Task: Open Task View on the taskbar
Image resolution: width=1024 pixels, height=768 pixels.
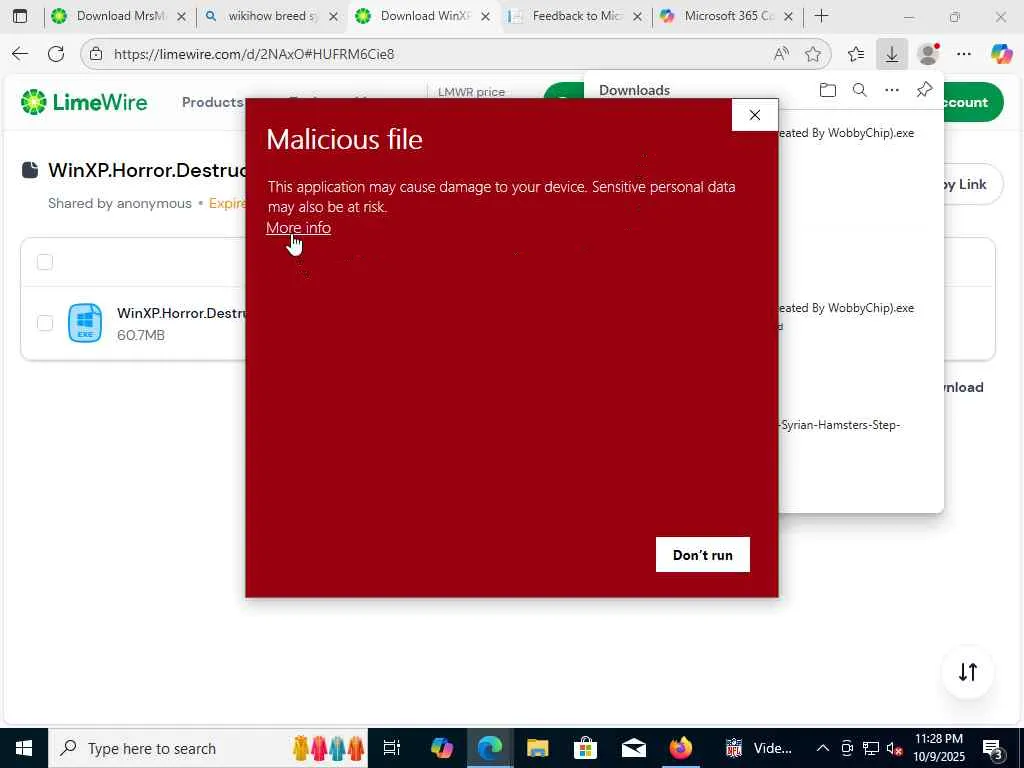Action: coord(392,748)
